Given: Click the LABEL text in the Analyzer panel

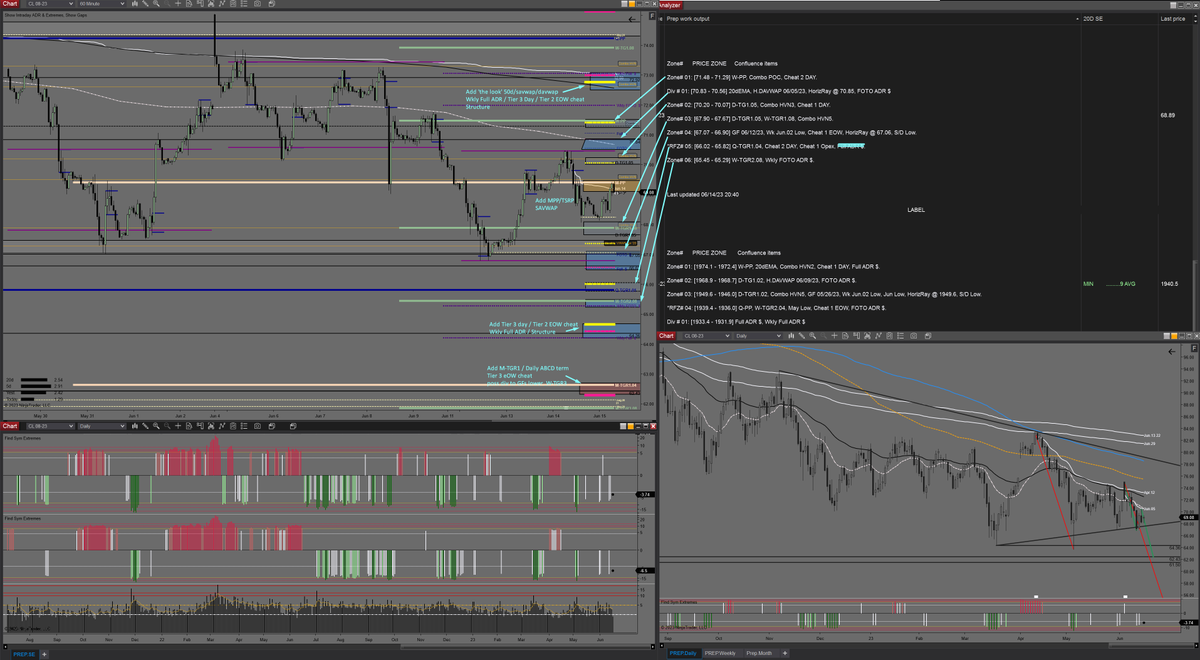Looking at the screenshot, I should pos(916,210).
